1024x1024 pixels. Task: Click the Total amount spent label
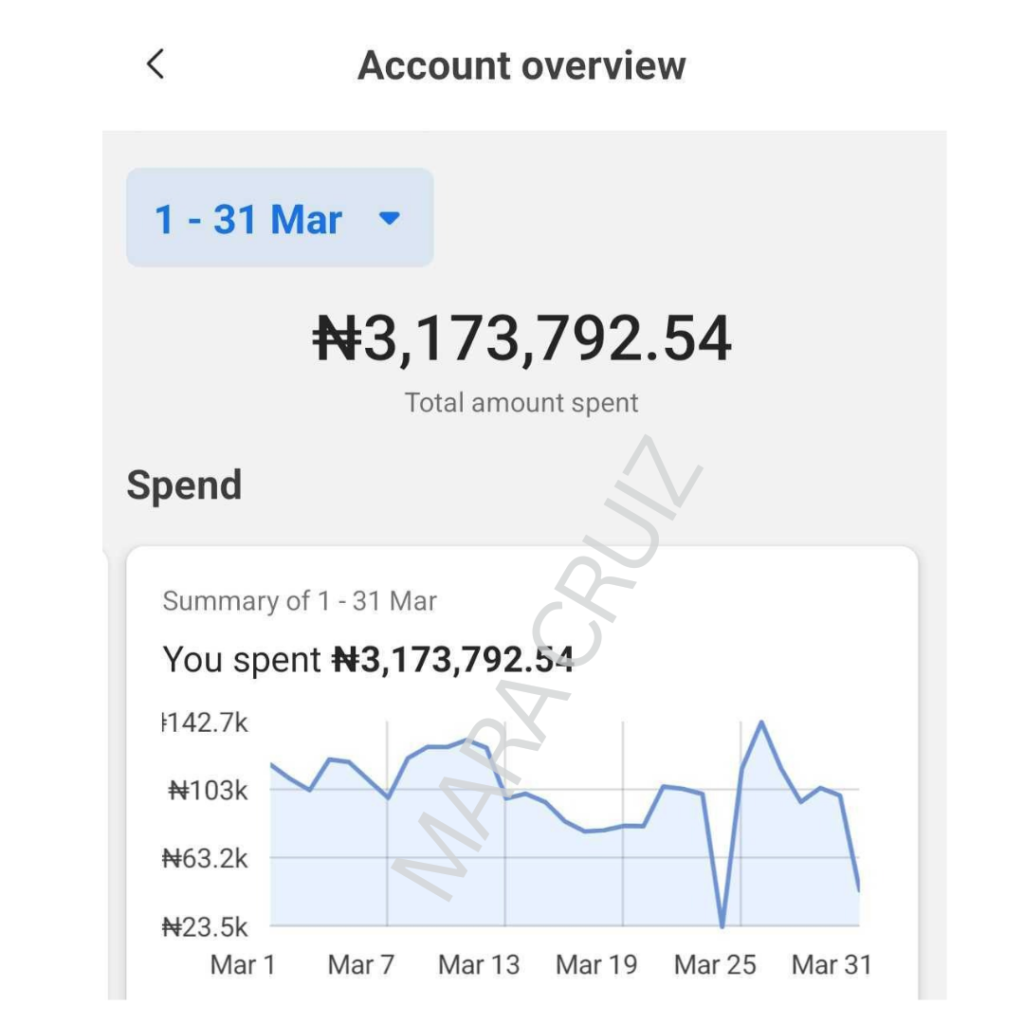click(521, 403)
